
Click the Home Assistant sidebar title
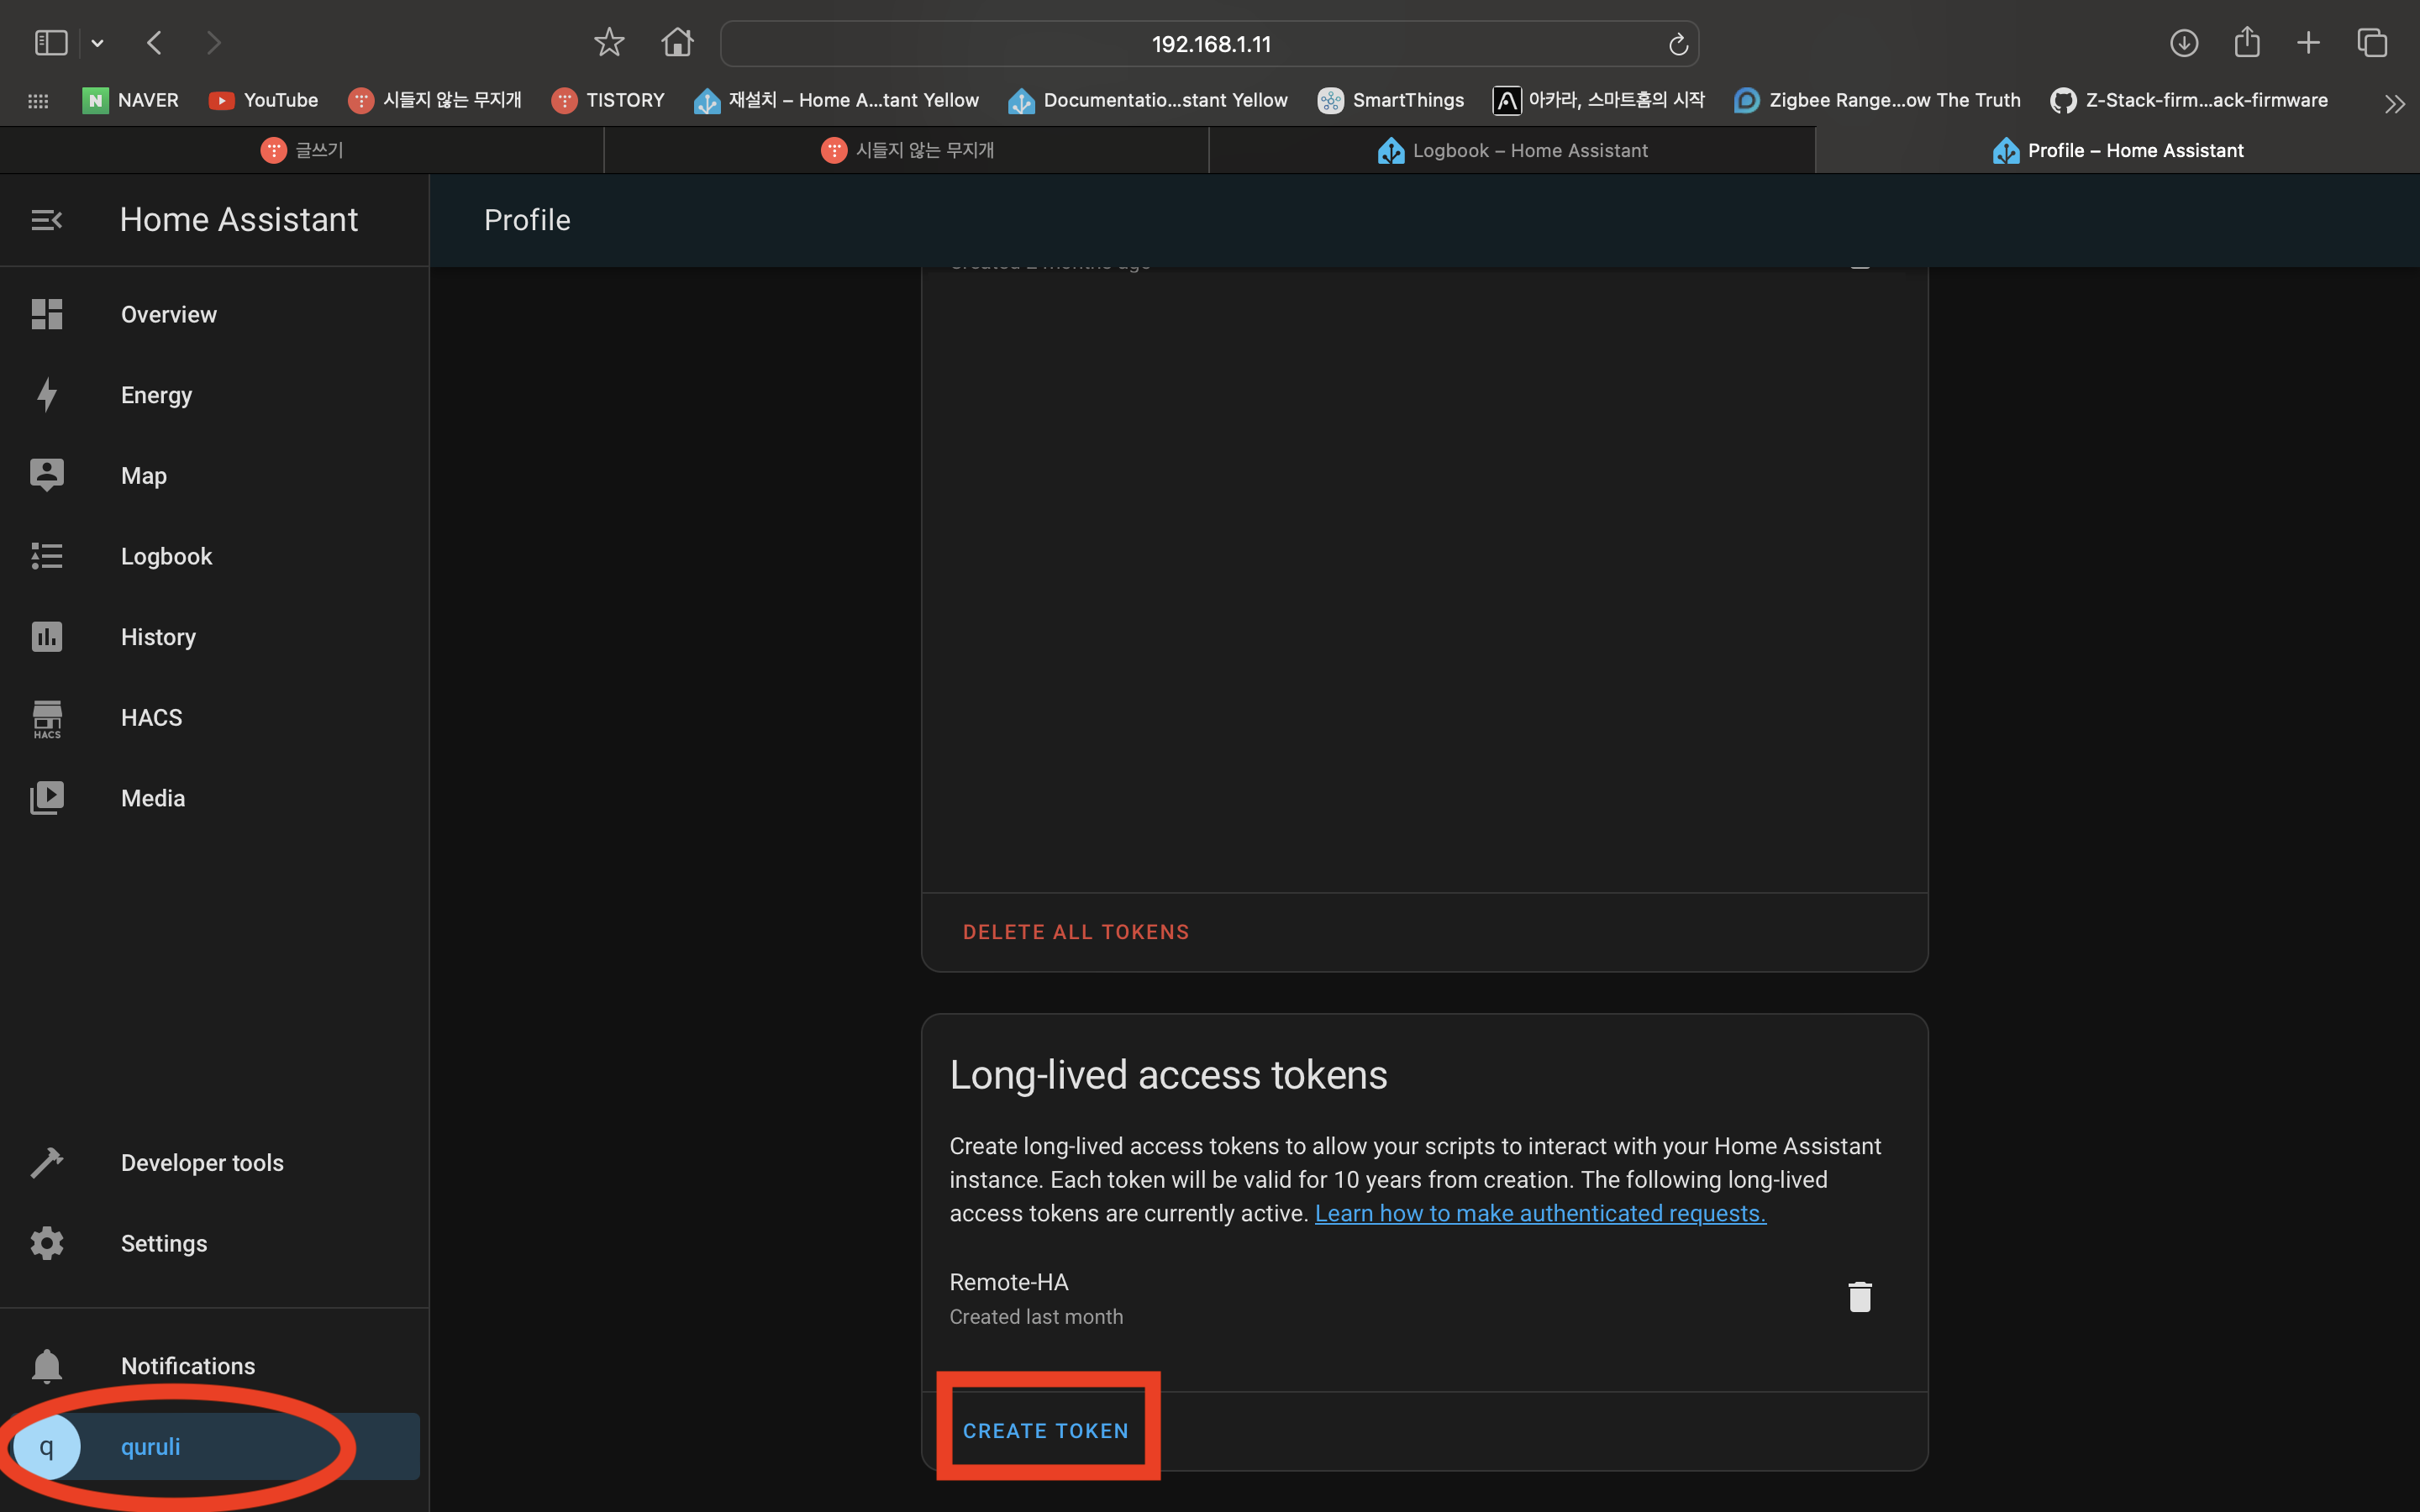(x=239, y=220)
